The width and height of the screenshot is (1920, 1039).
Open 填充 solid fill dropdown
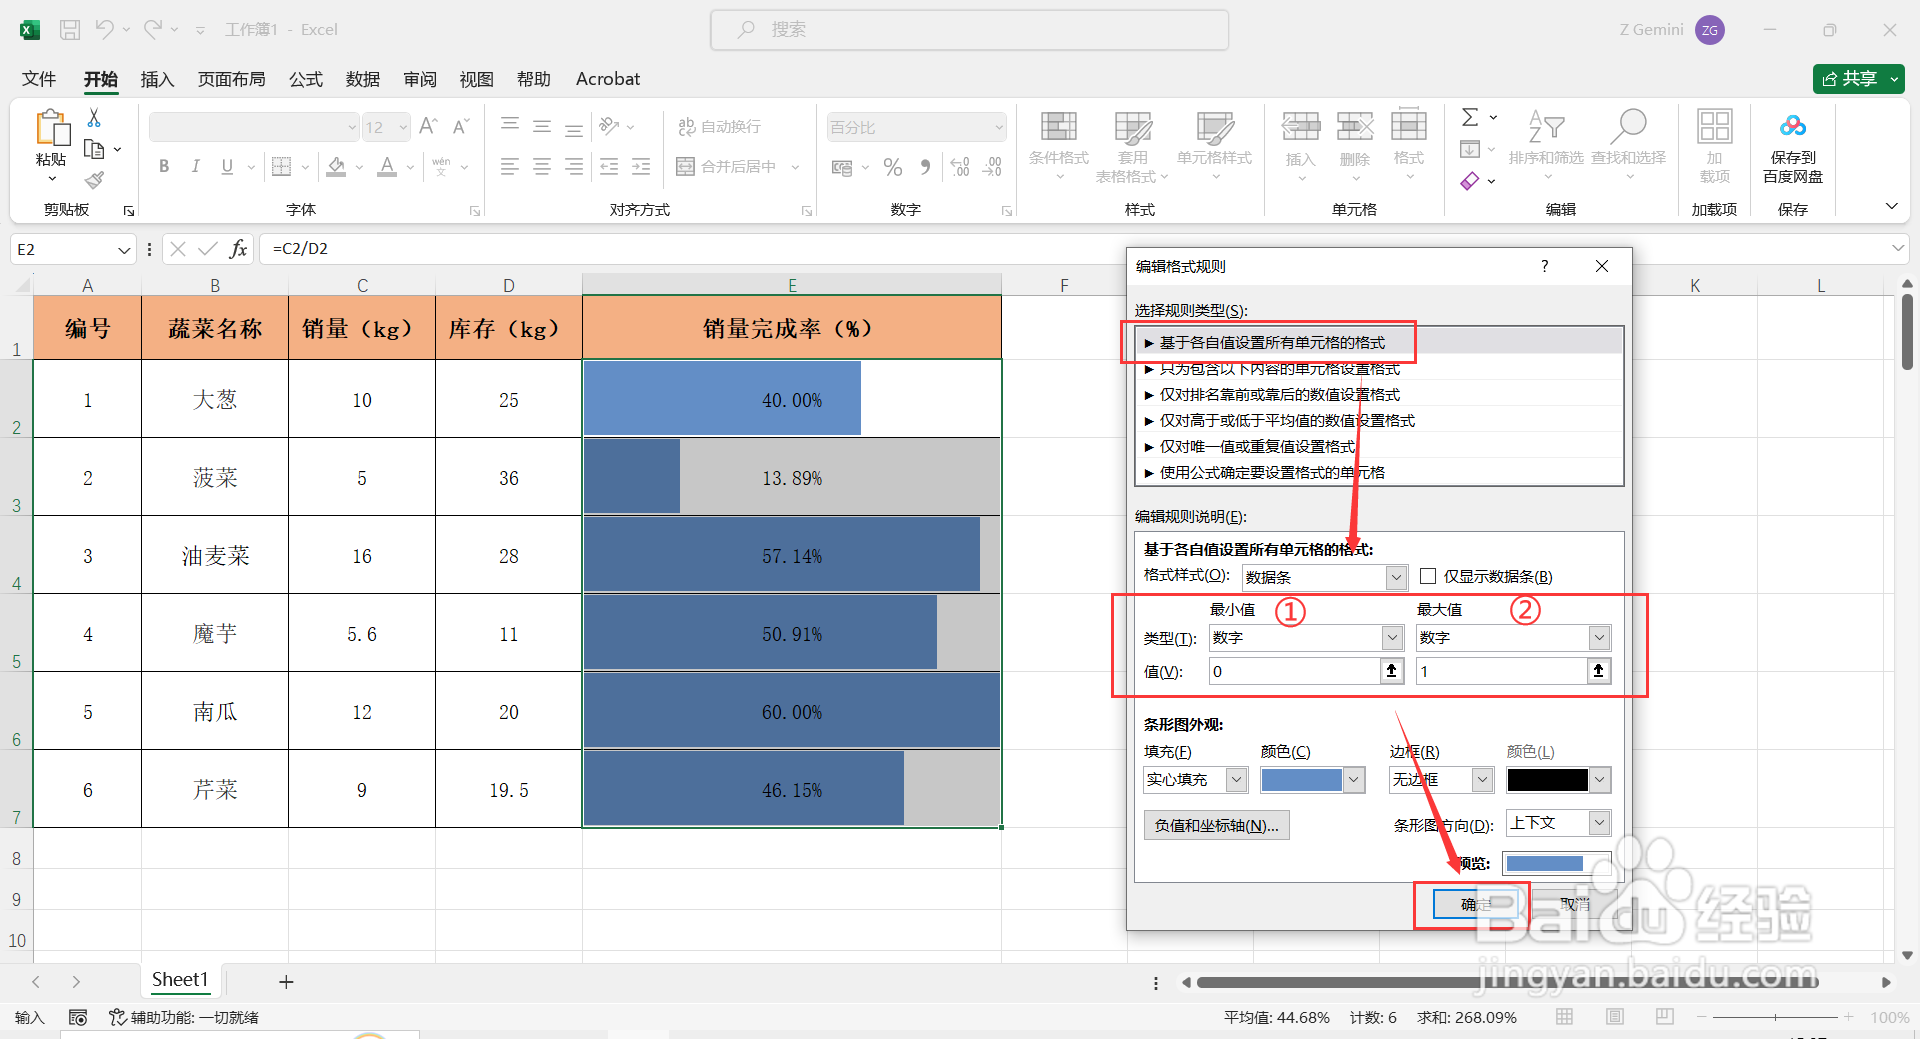[1196, 780]
